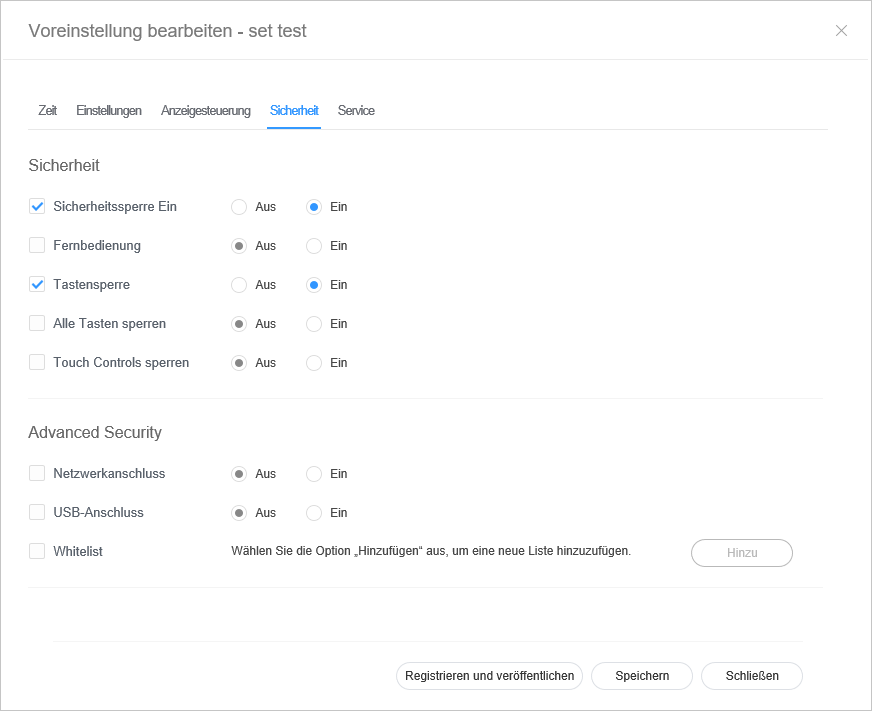Select the Service tab
The height and width of the screenshot is (711, 872).
[x=356, y=111]
